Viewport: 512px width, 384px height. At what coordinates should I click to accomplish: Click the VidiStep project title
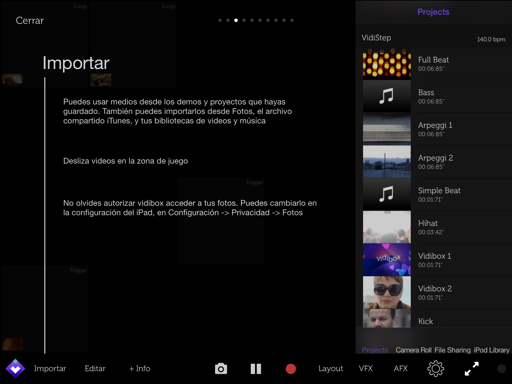376,38
